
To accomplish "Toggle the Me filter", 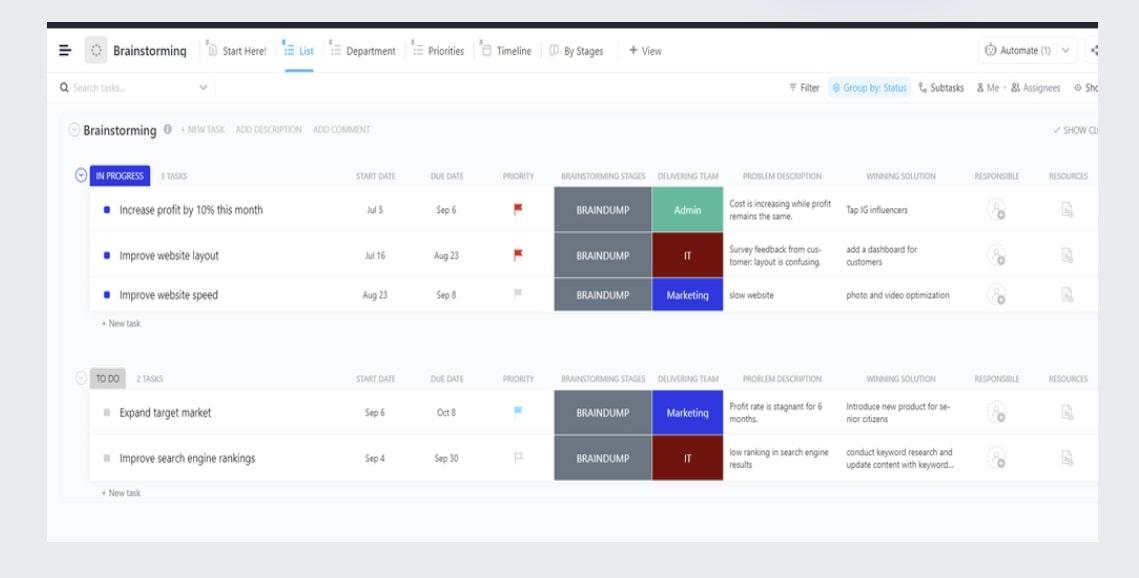I will [987, 88].
